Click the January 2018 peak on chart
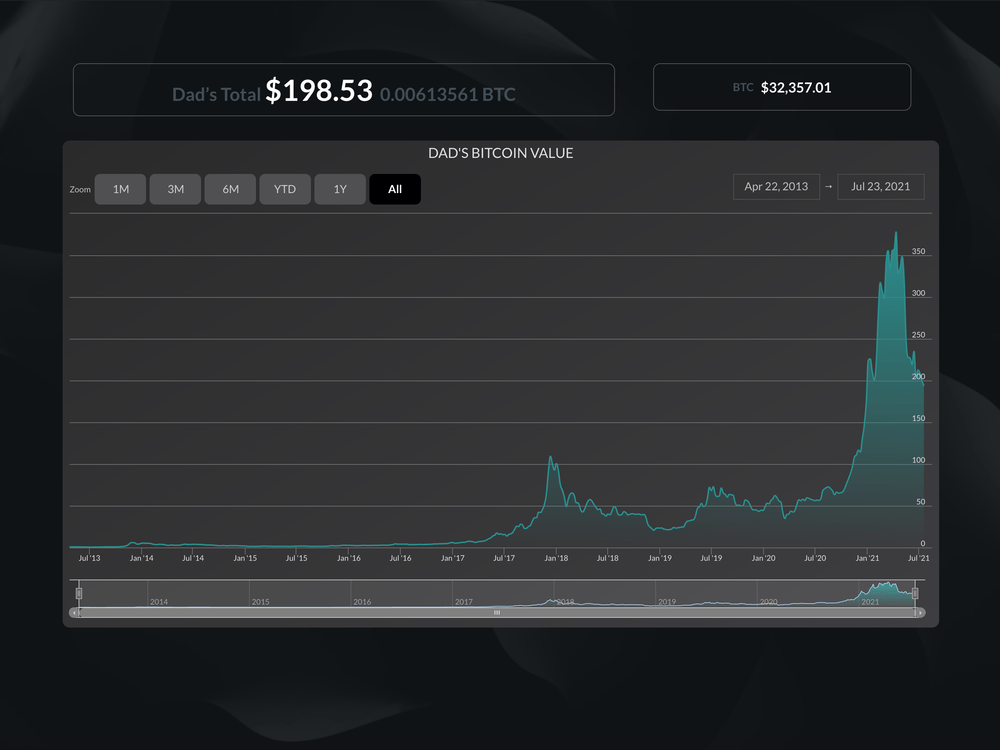1000x750 pixels. [550, 458]
